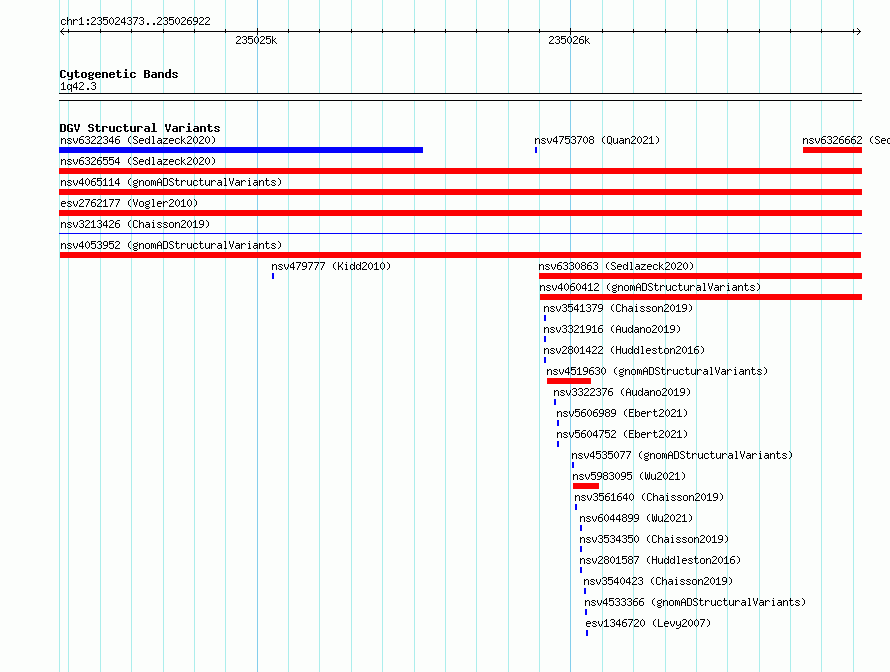The image size is (890, 672).
Task: Click nsv6044899 (Wu2021) label
Action: pos(636,518)
